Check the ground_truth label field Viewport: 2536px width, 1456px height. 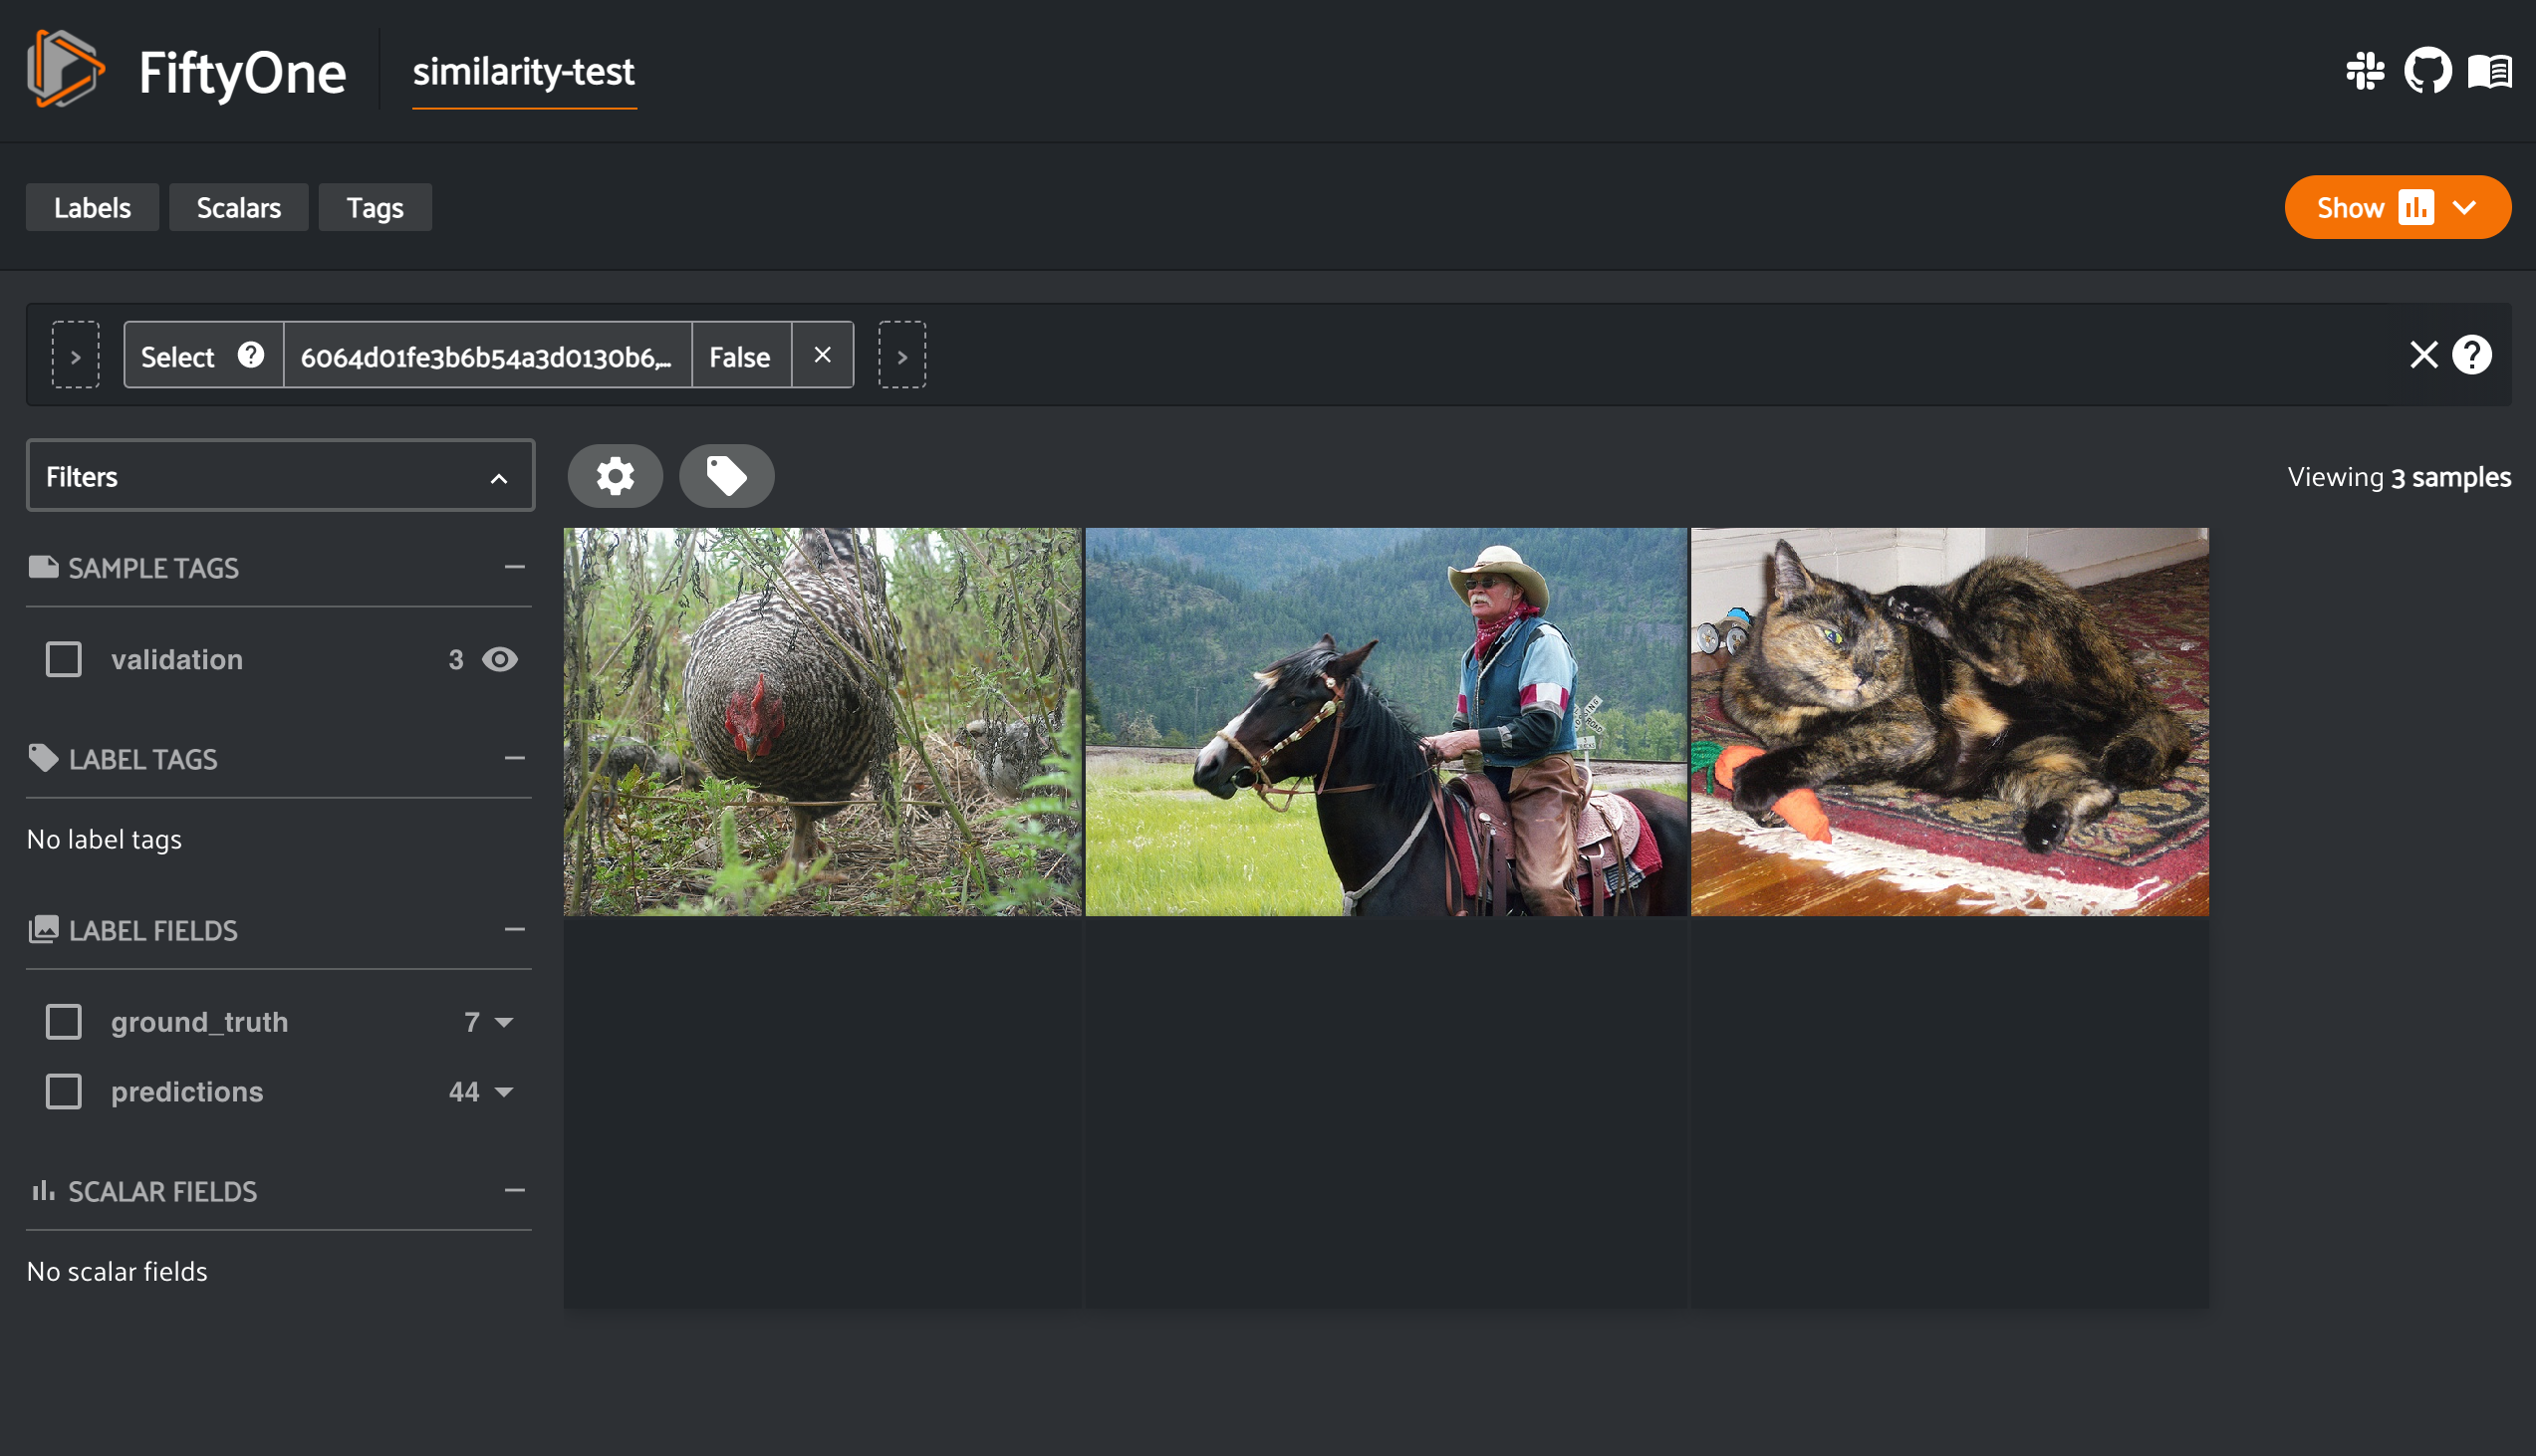click(64, 1022)
